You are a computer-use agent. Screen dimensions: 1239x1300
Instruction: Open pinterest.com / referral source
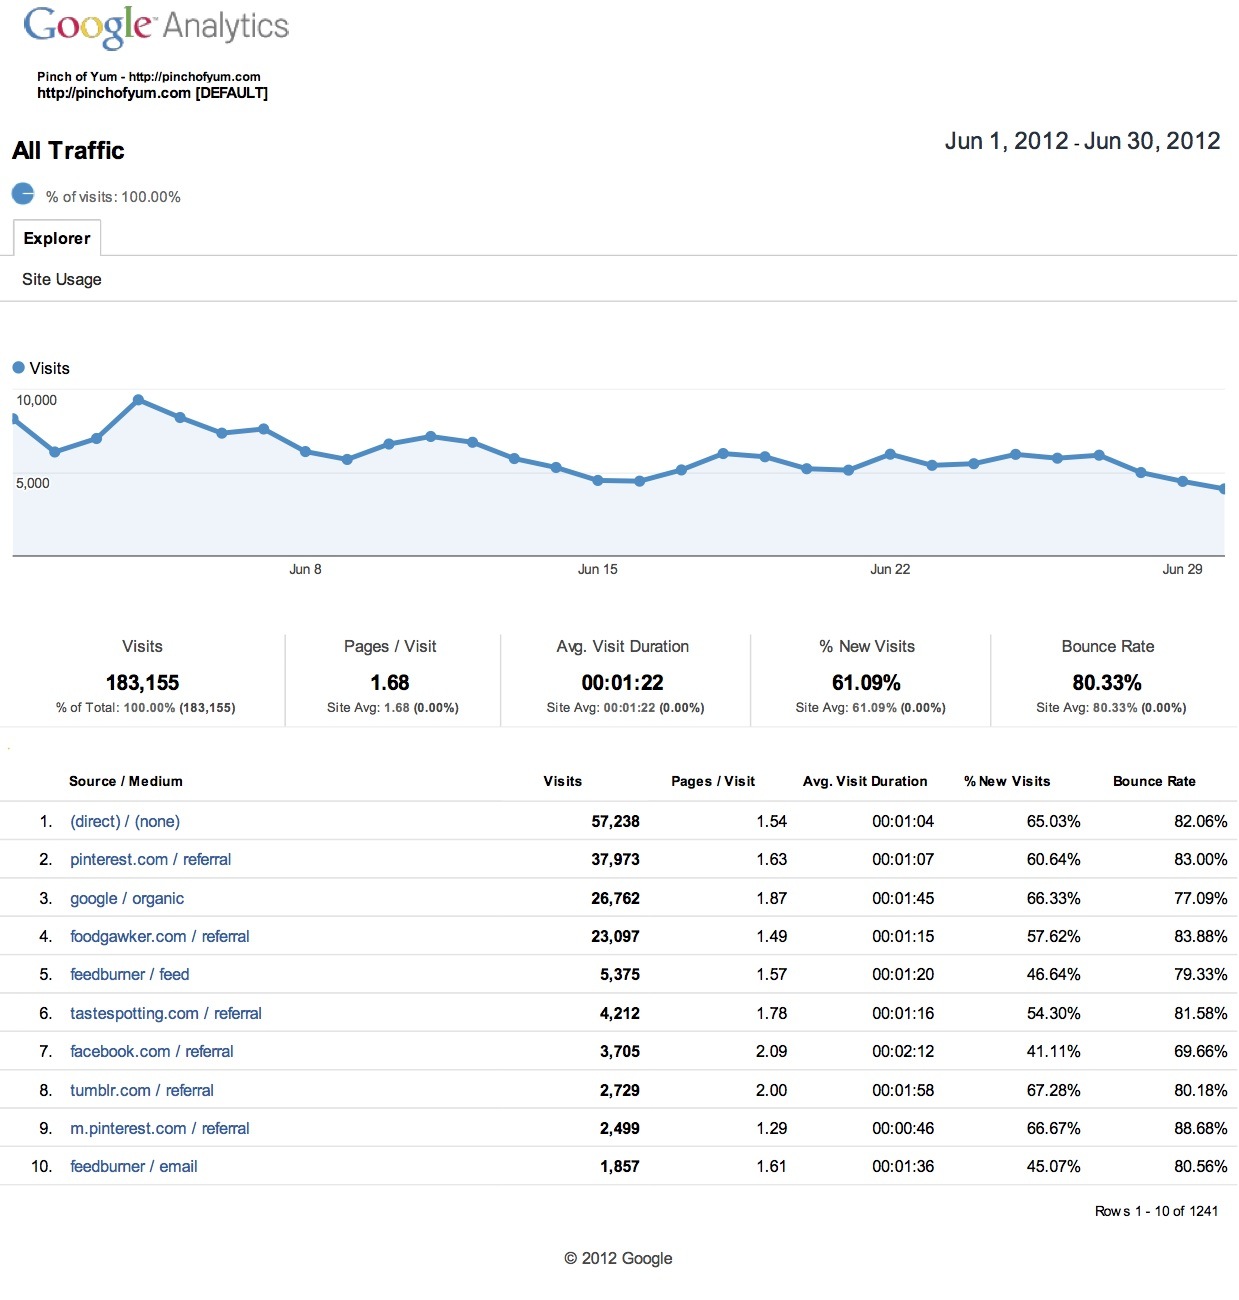pos(150,859)
